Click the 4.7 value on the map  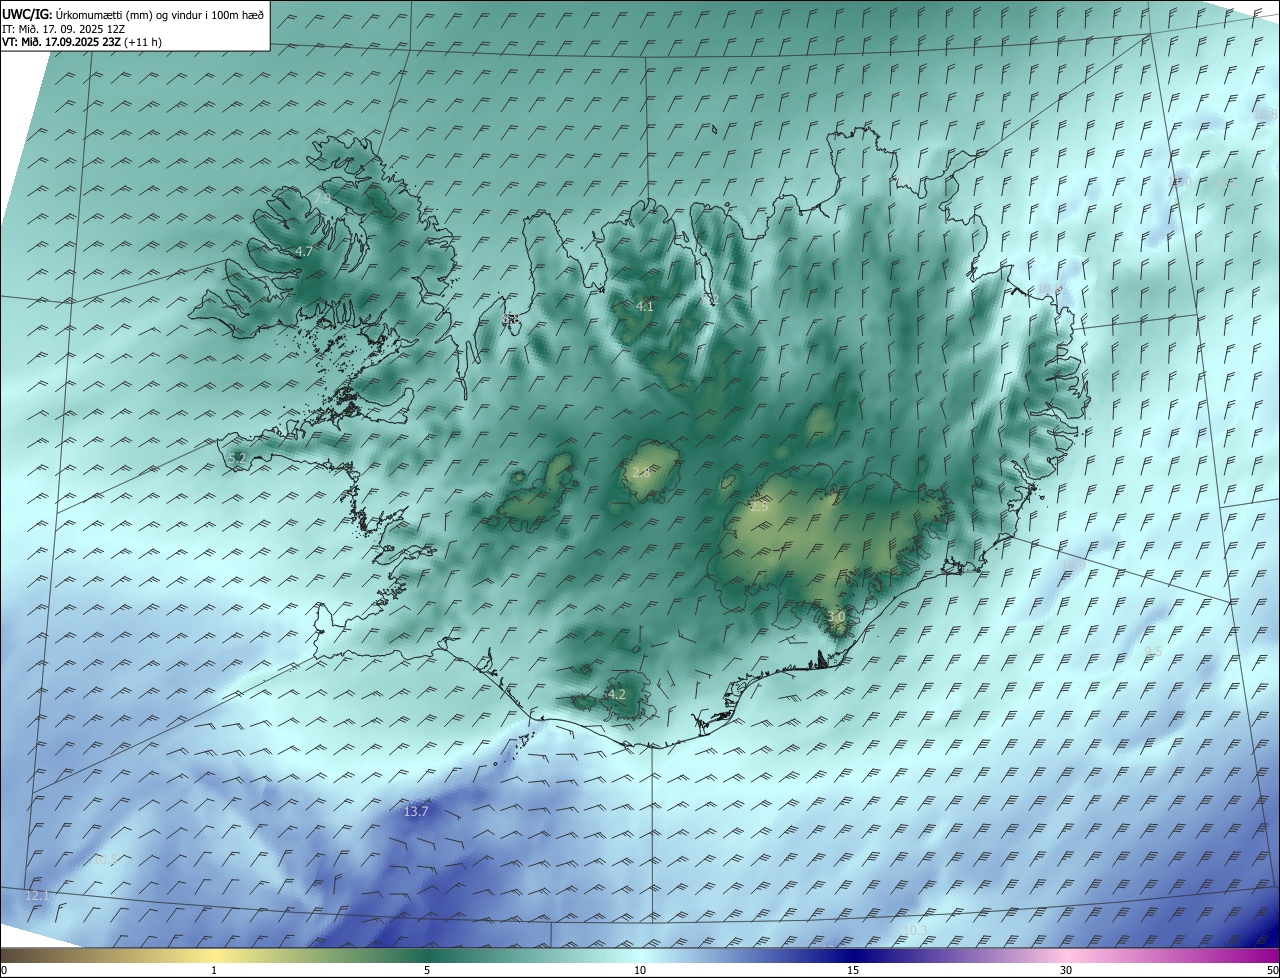click(305, 252)
